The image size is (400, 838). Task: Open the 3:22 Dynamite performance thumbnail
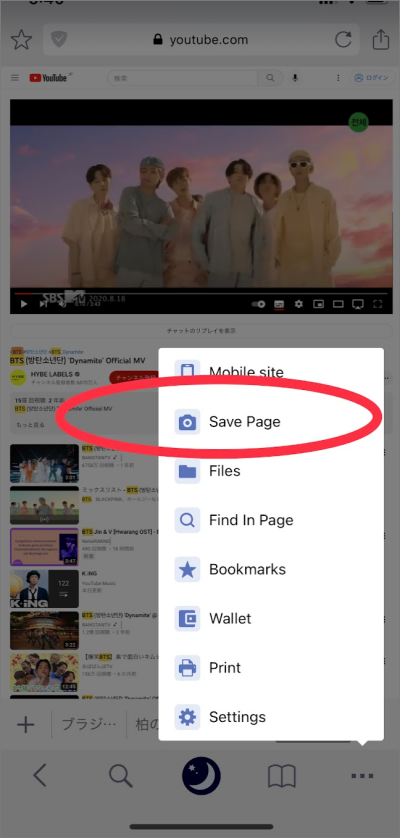click(x=44, y=631)
